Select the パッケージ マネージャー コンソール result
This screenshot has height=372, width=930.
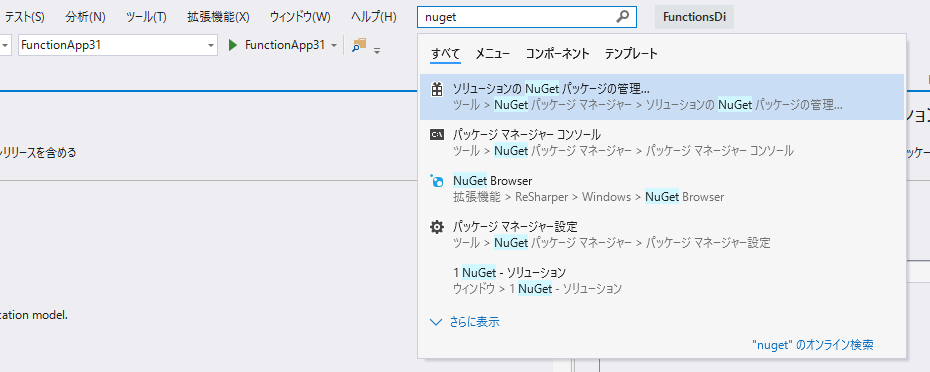[x=662, y=142]
